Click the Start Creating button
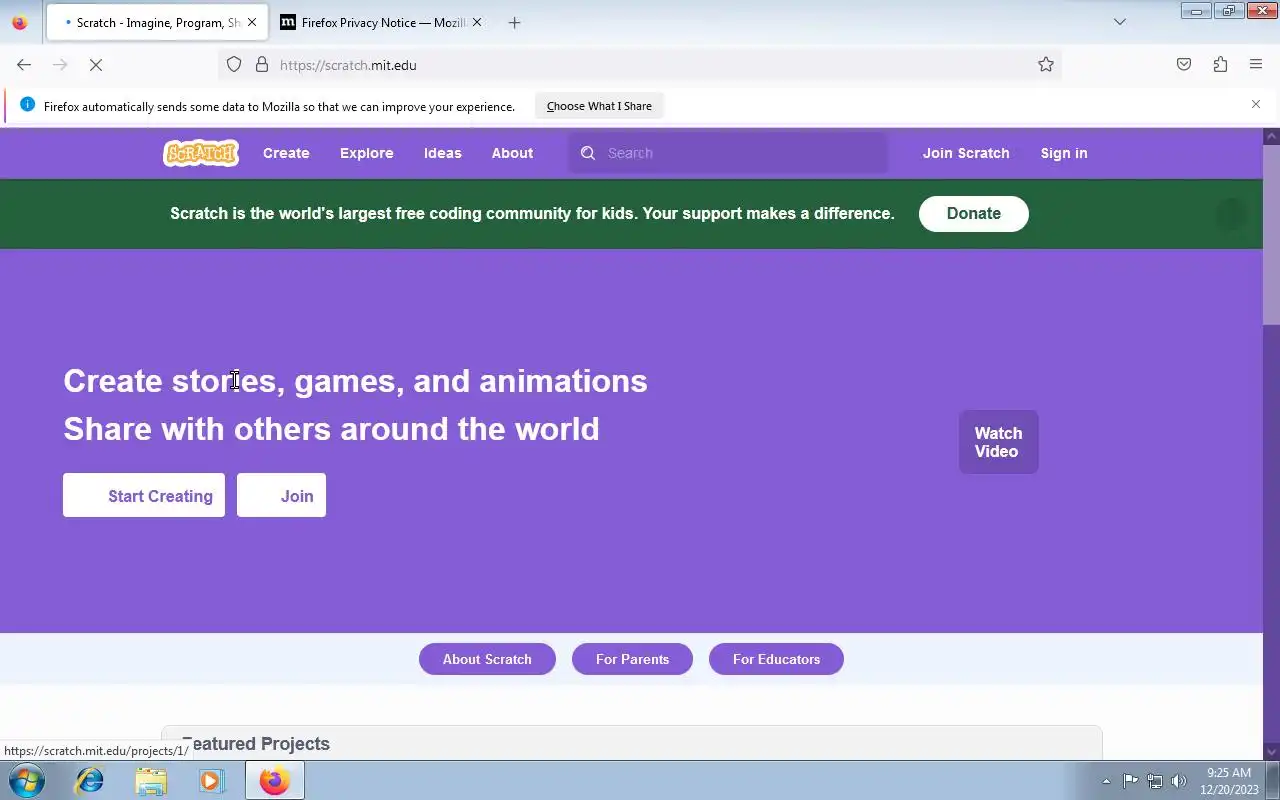 coord(144,495)
